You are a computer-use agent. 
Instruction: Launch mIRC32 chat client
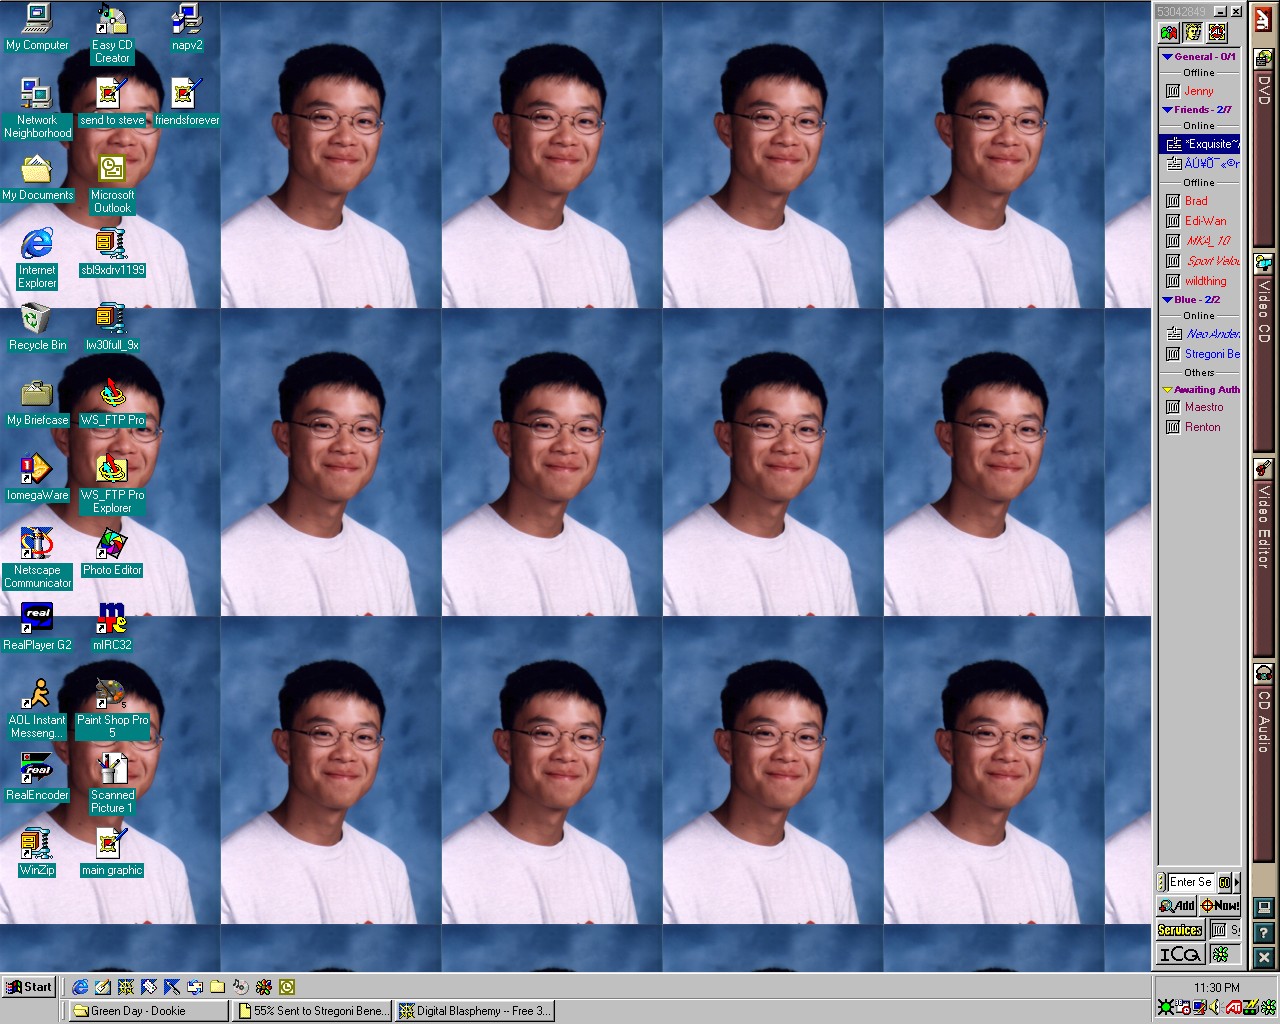point(112,628)
